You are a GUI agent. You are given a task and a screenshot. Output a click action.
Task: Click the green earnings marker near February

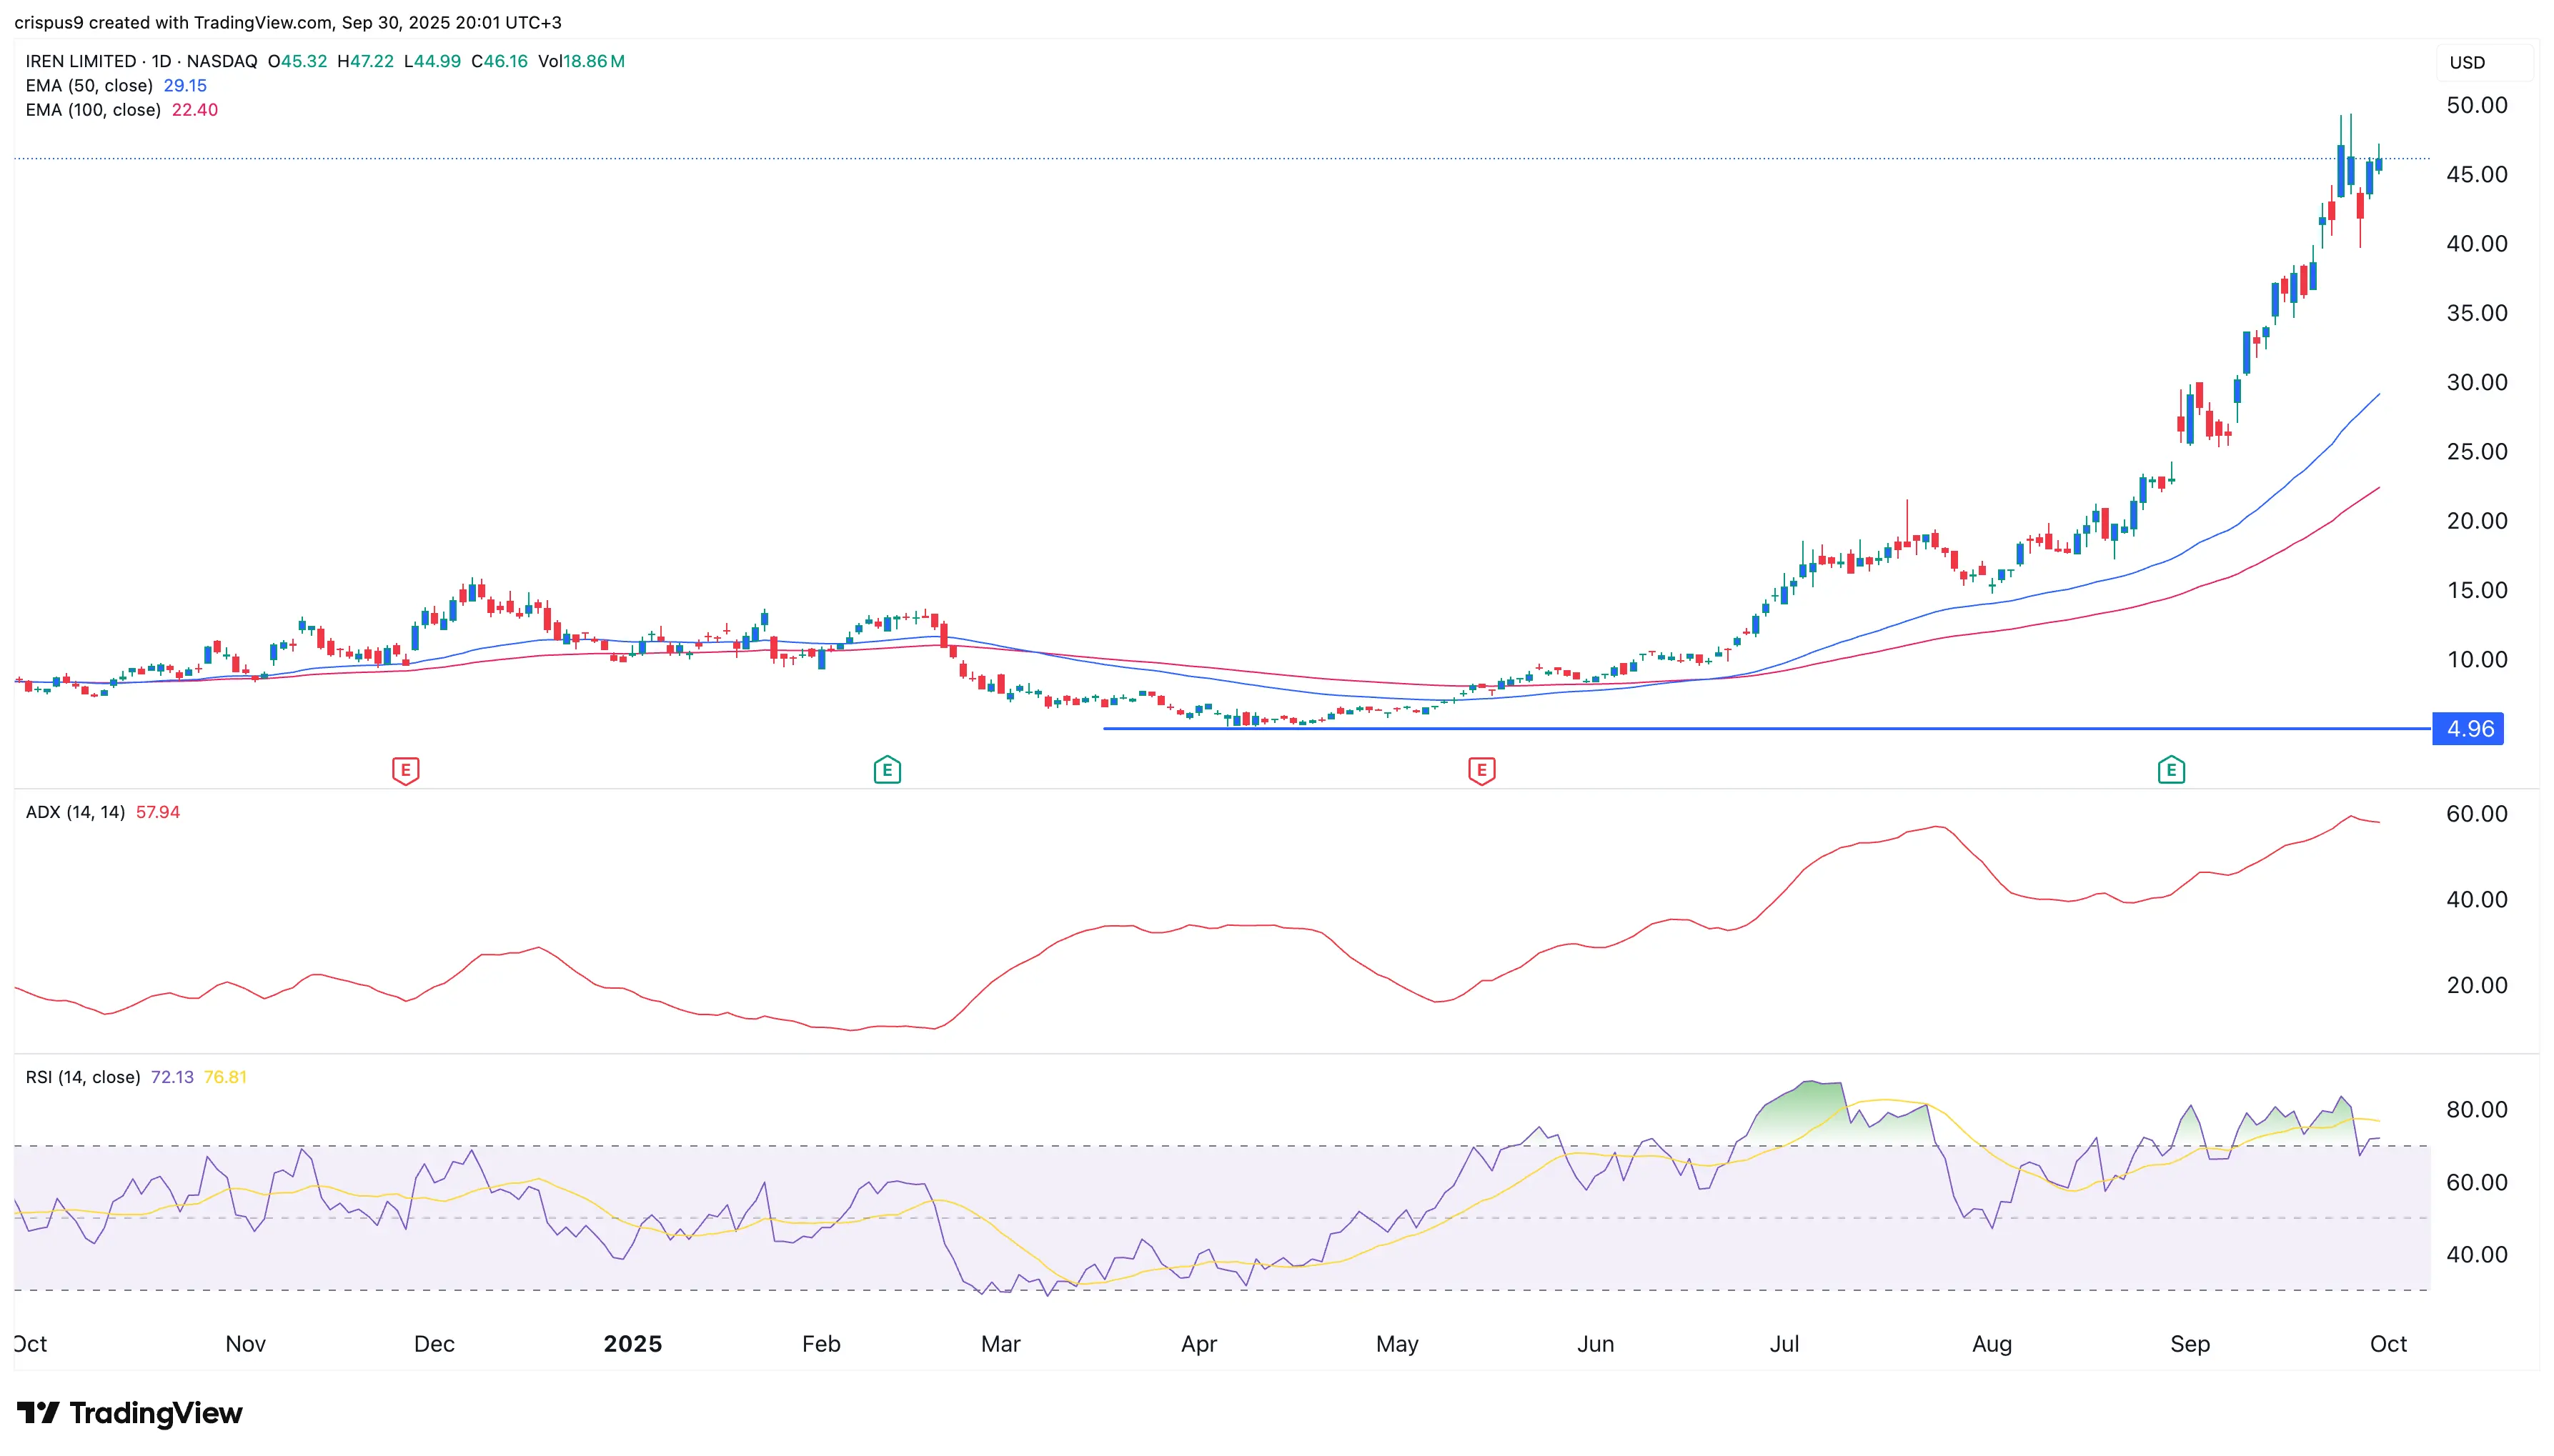pos(887,770)
